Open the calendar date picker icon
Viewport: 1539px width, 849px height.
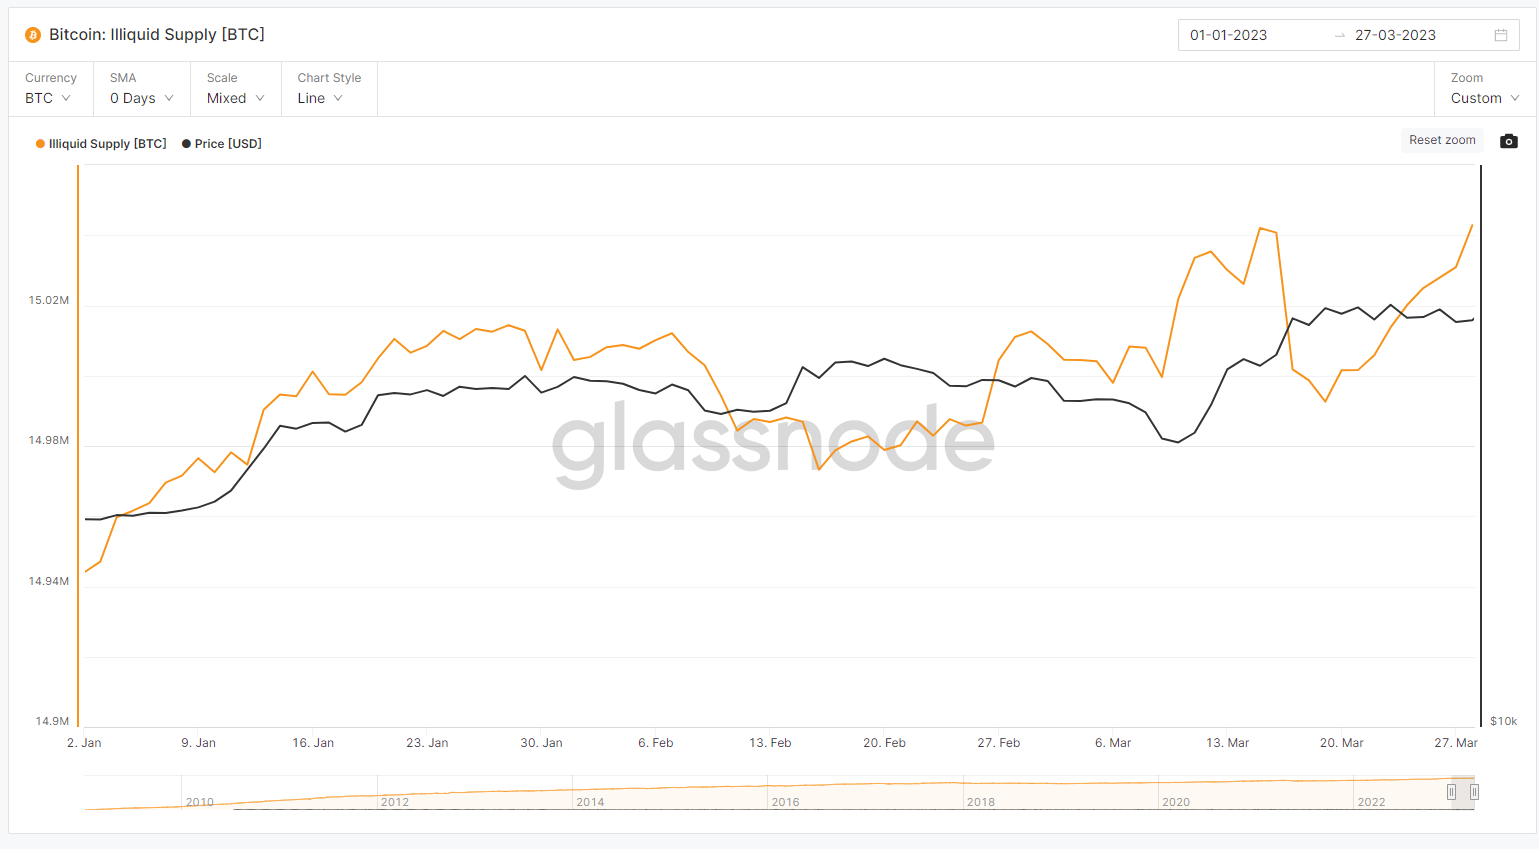click(1501, 35)
